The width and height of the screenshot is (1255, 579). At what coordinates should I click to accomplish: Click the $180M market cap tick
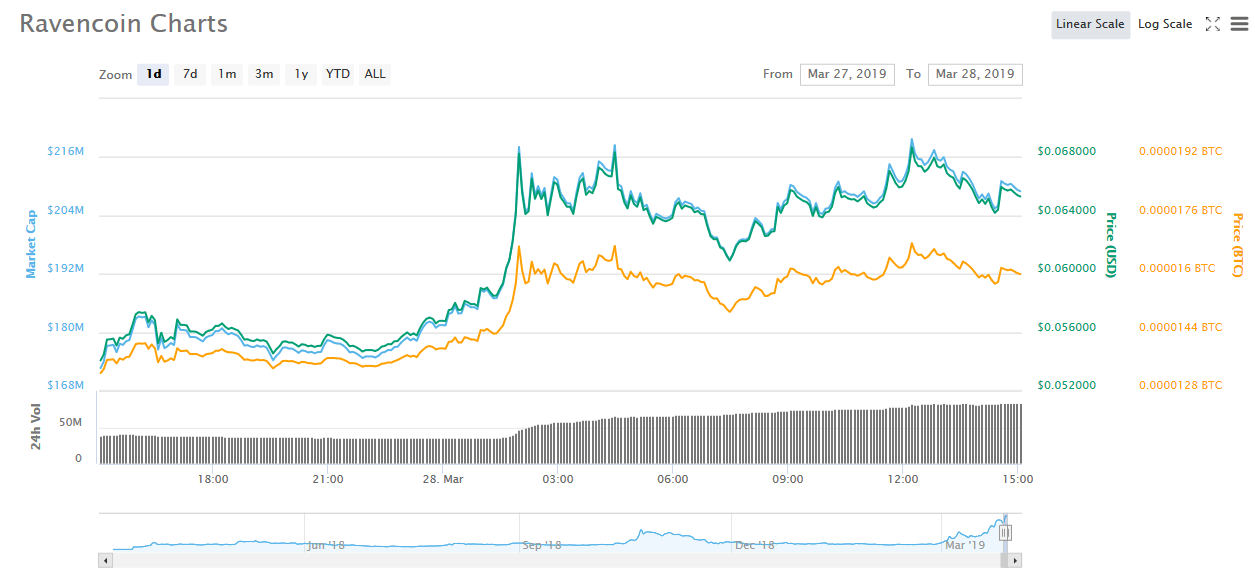[65, 328]
